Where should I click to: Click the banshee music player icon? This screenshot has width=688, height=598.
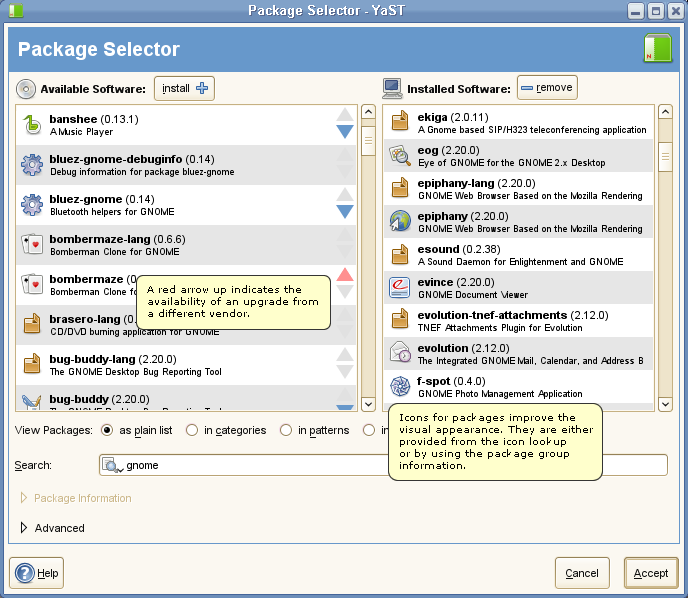pos(32,125)
